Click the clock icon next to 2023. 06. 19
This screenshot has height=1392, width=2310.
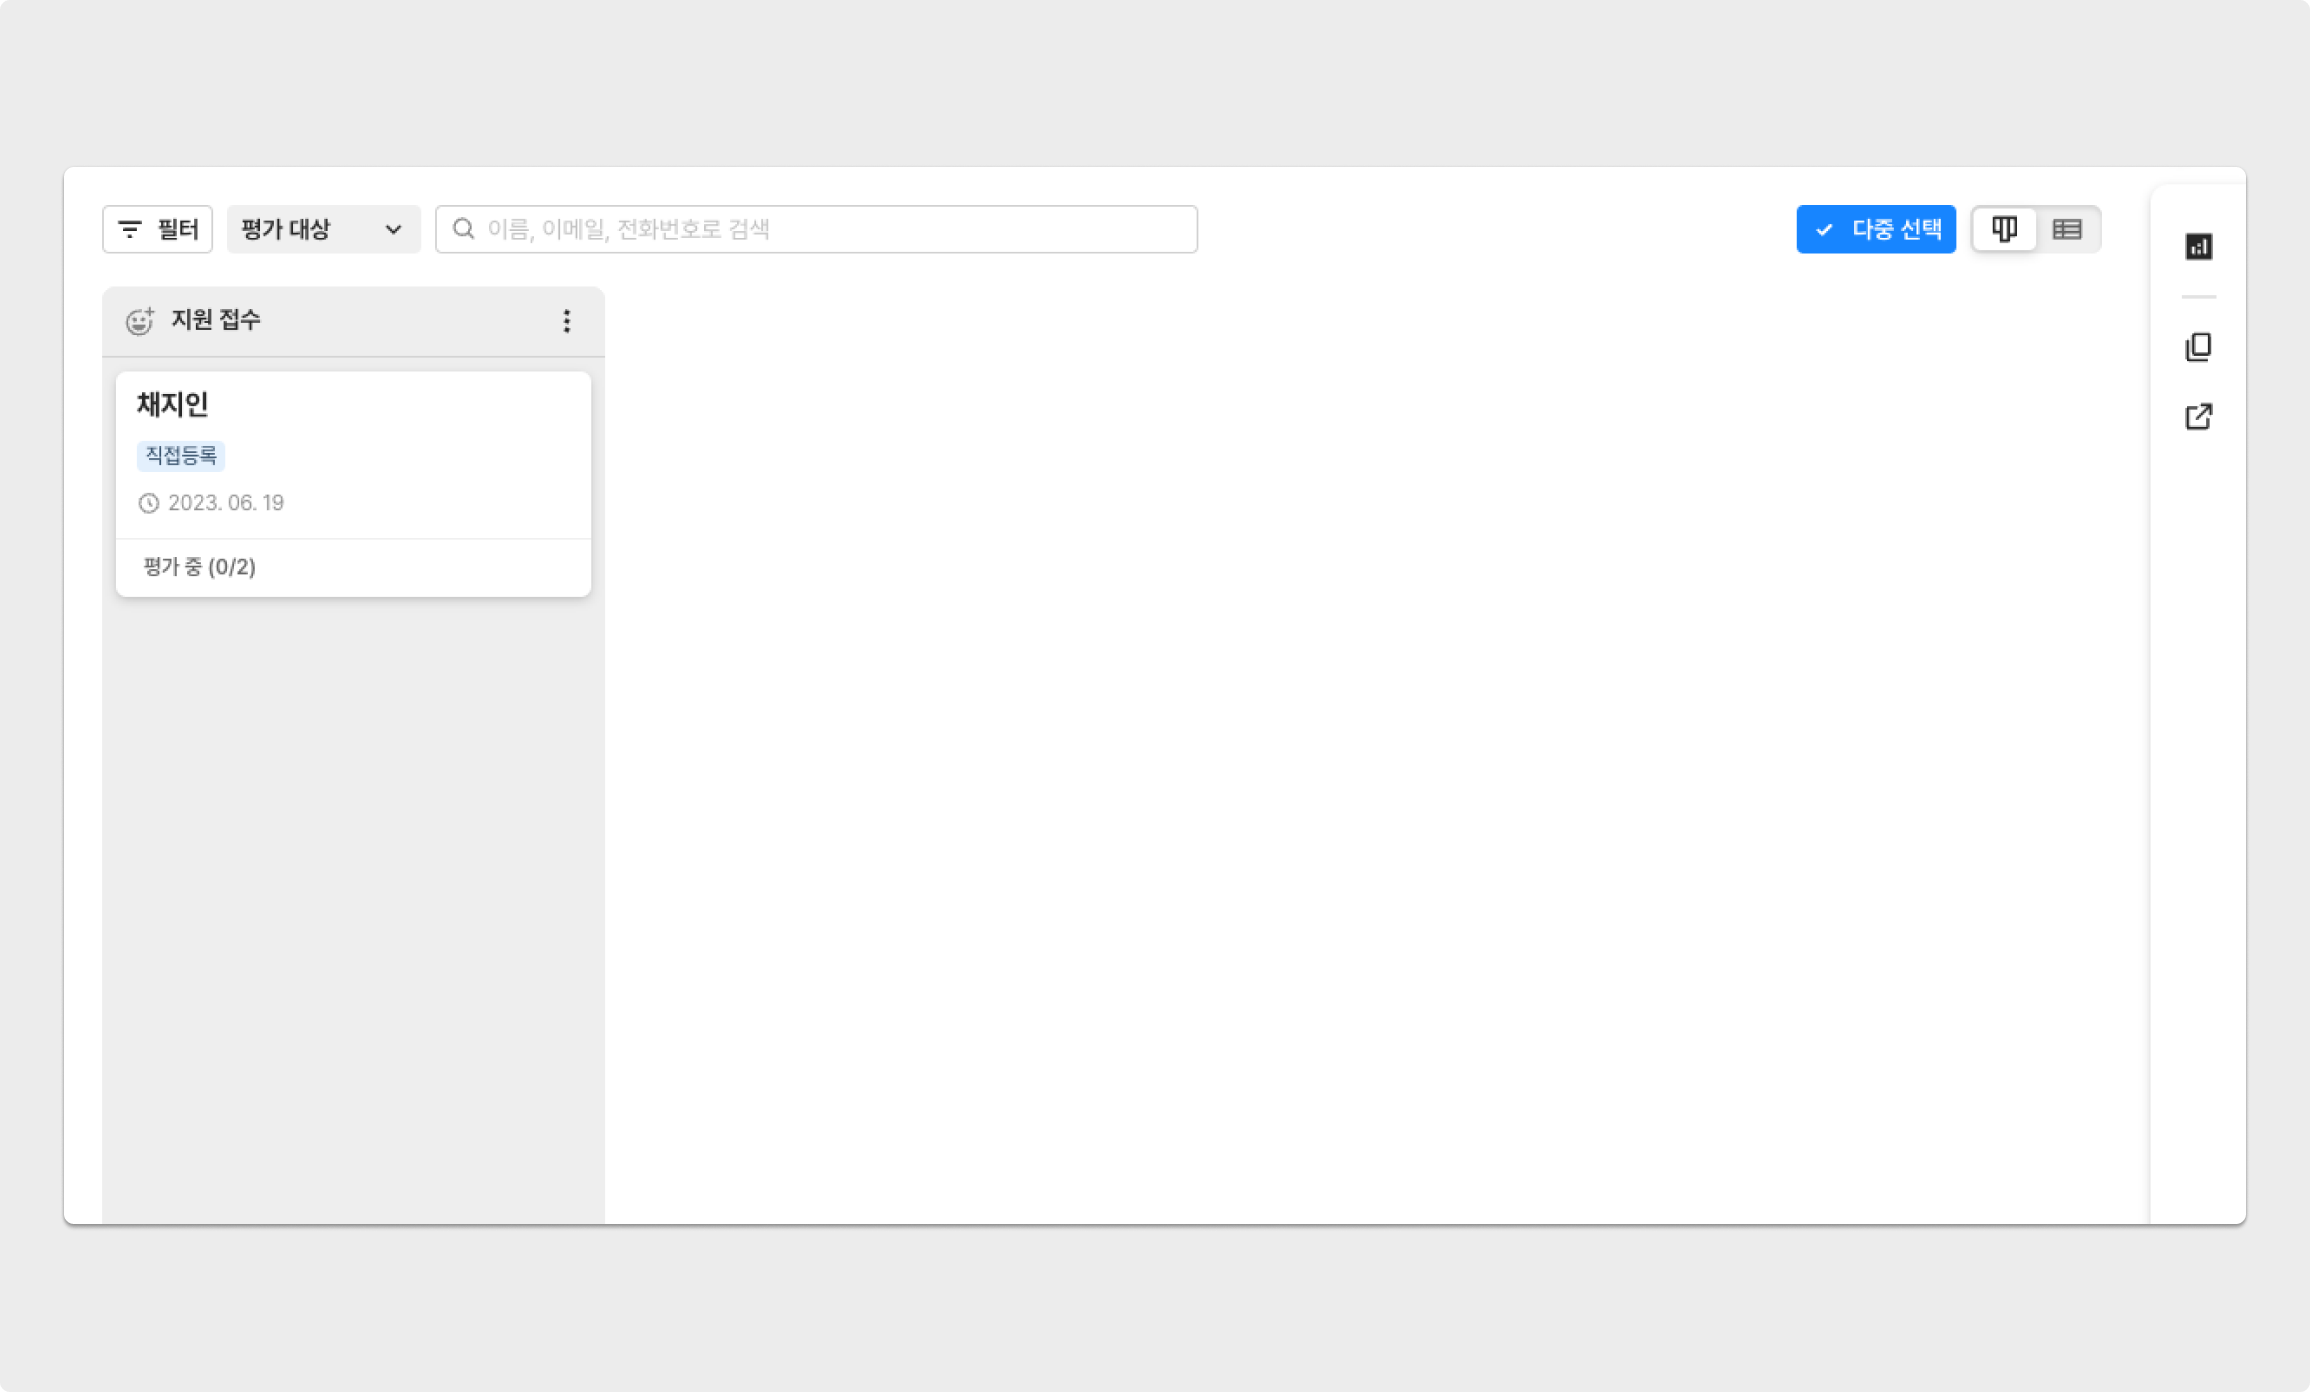click(149, 503)
